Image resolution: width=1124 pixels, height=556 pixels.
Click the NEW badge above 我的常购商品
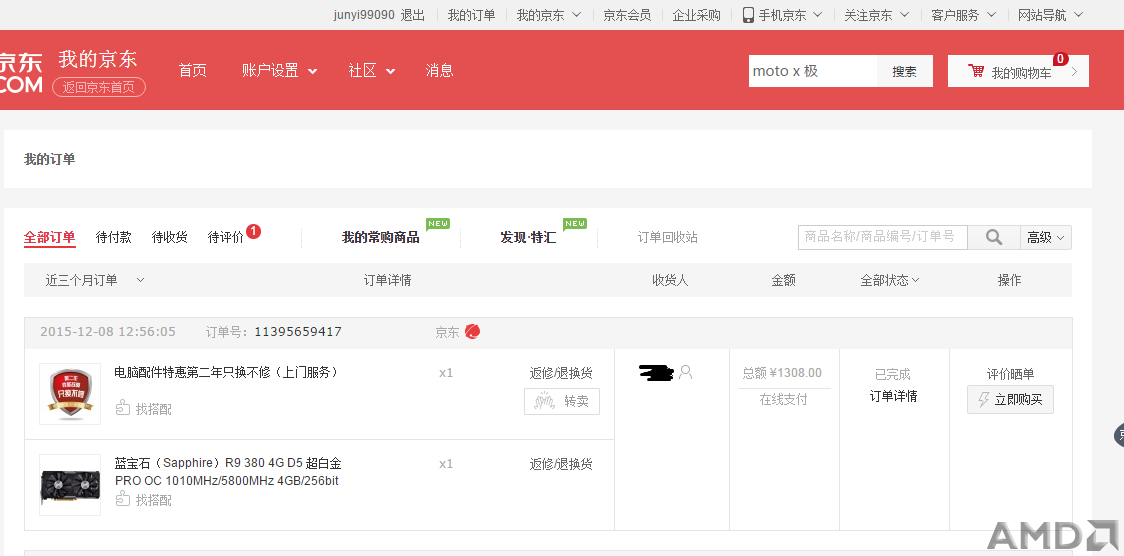pyautogui.click(x=438, y=224)
